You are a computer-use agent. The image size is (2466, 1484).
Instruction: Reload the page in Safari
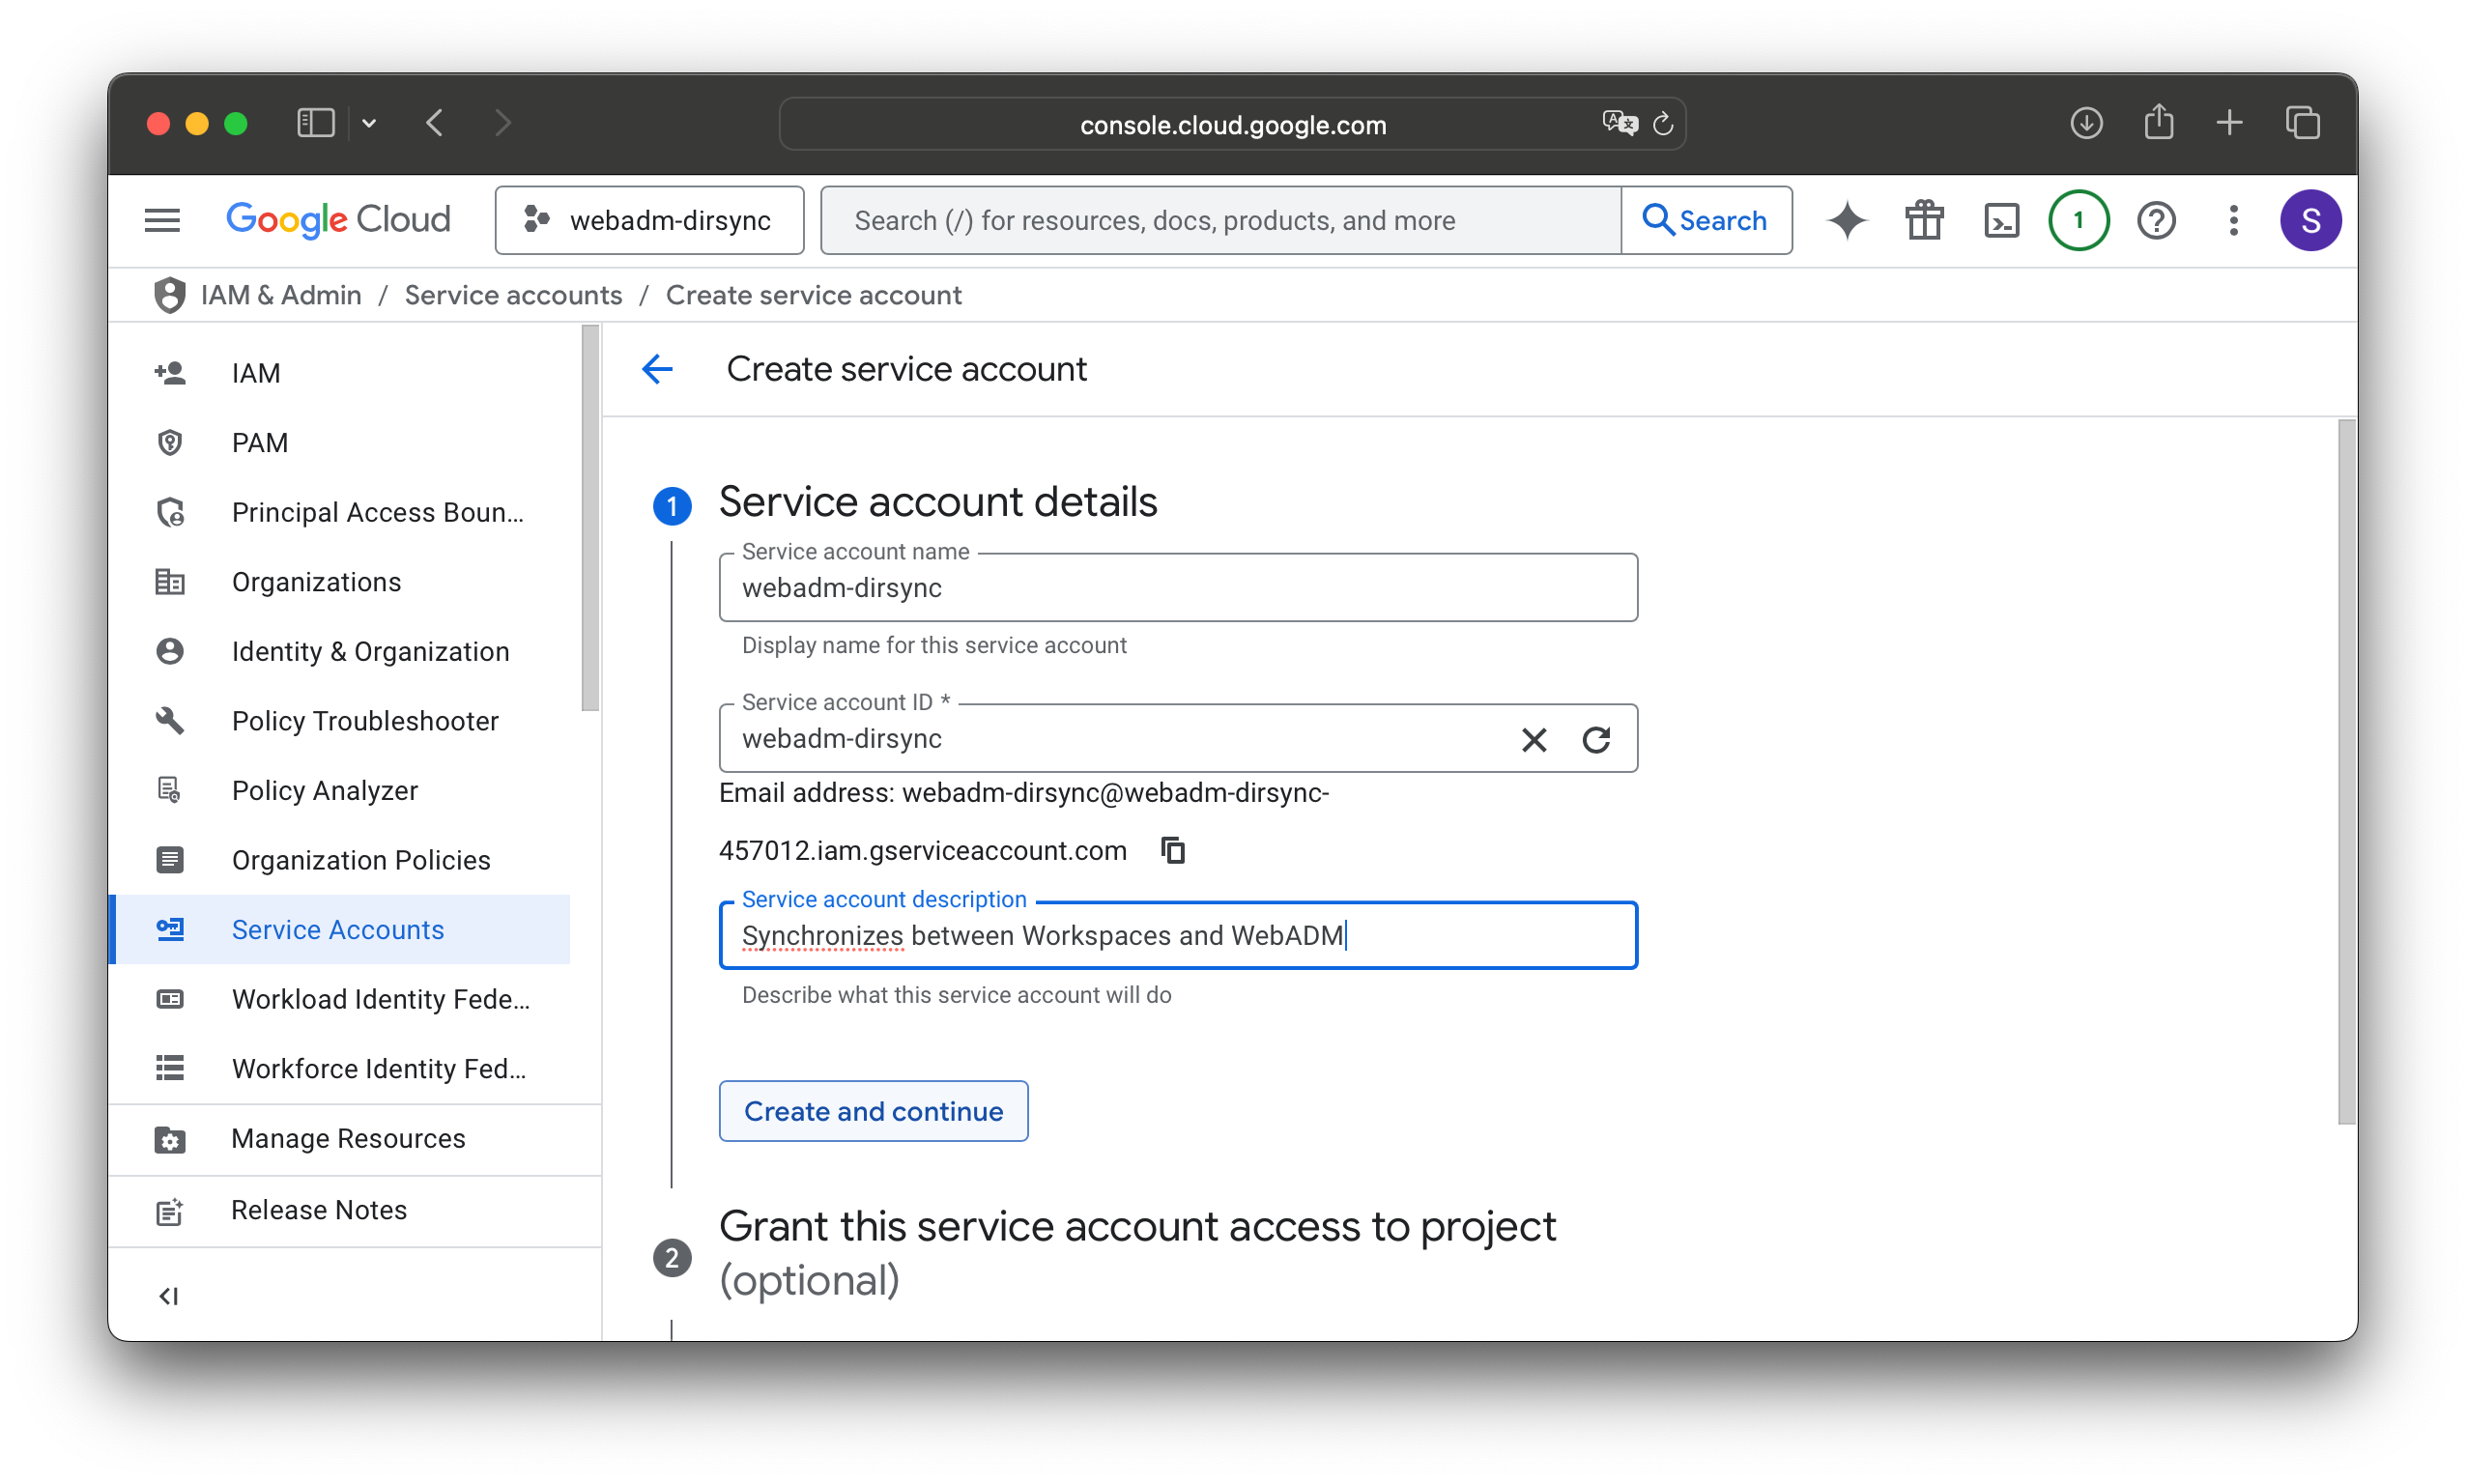click(x=1662, y=123)
